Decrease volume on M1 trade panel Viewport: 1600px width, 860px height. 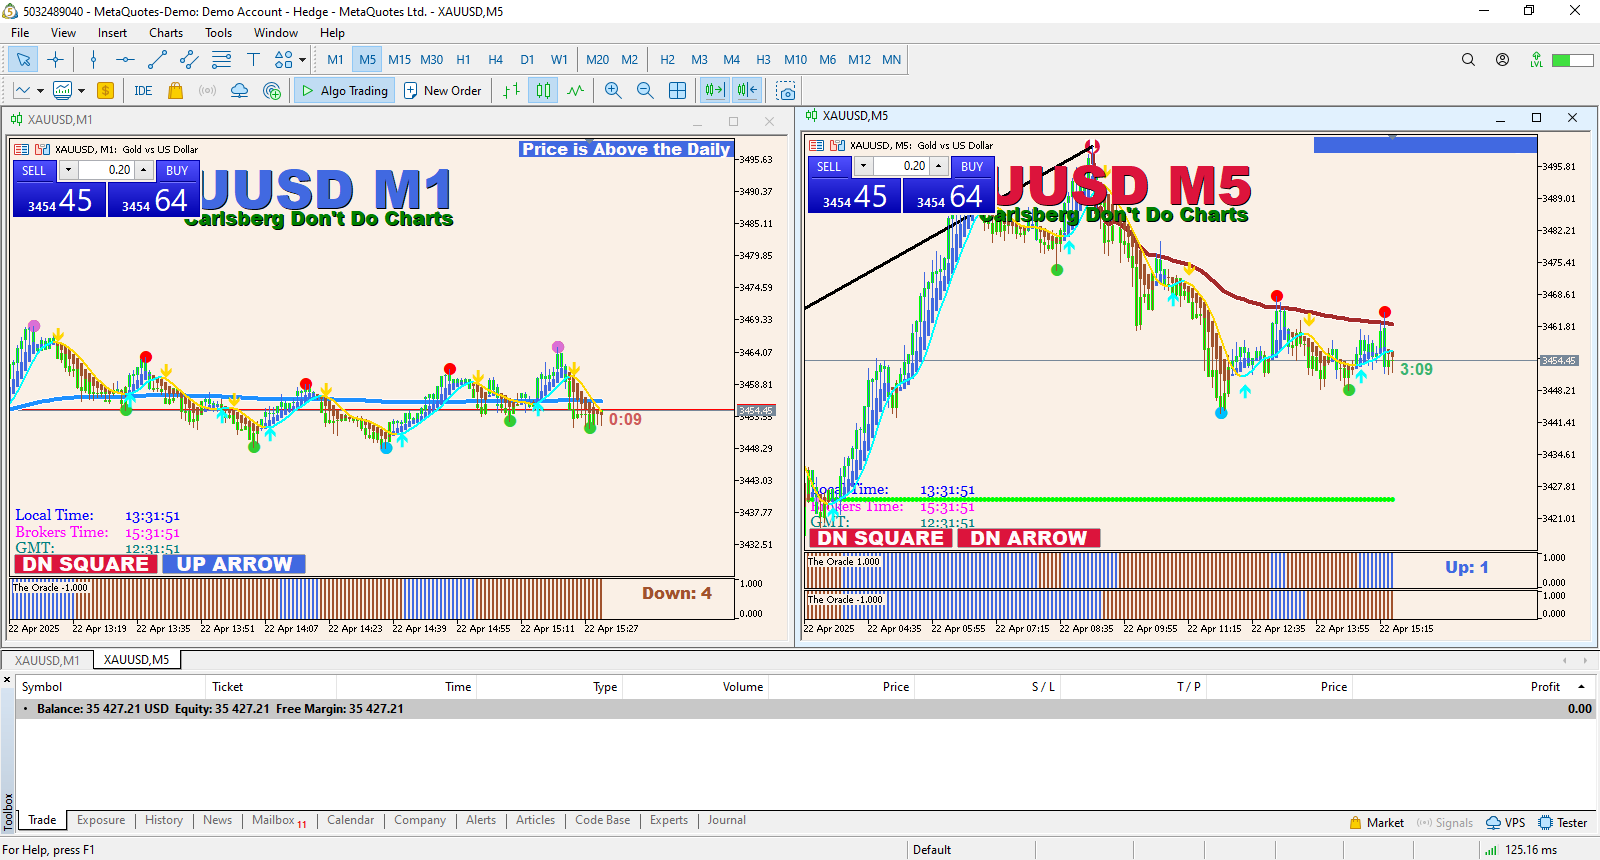coord(68,171)
